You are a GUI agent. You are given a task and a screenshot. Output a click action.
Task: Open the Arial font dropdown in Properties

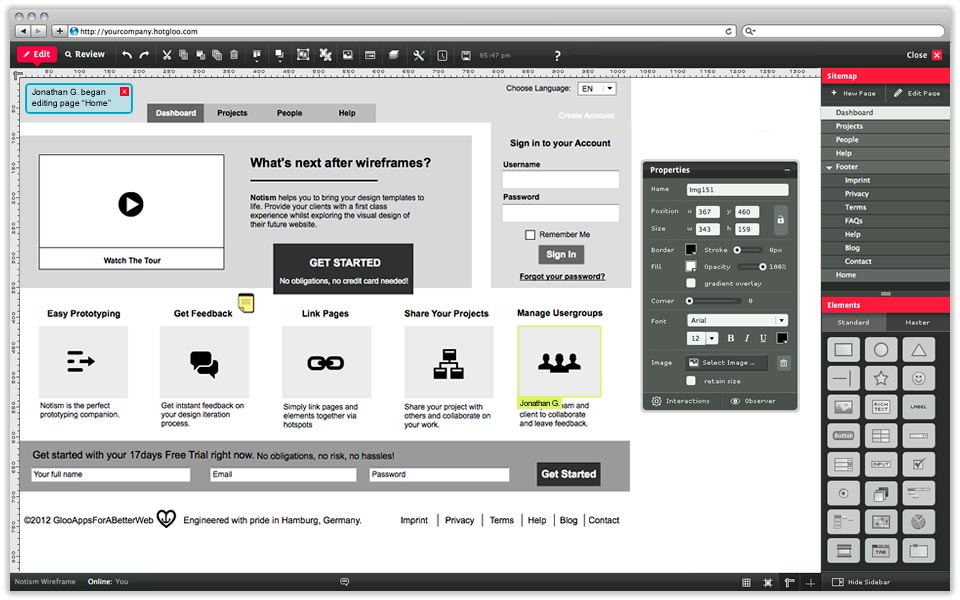[x=738, y=320]
